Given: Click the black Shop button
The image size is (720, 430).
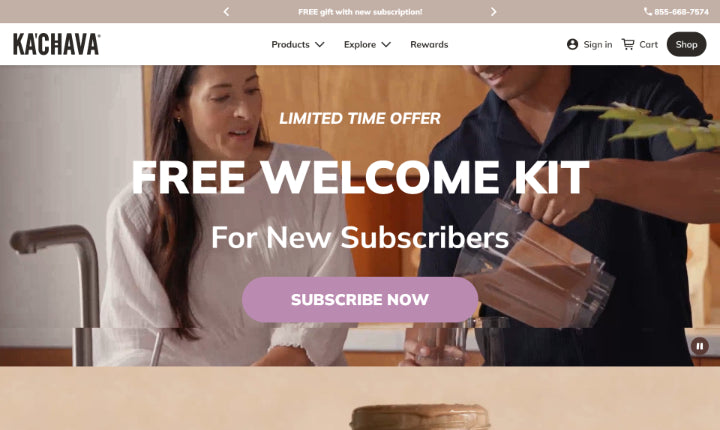Looking at the screenshot, I should click(x=686, y=44).
